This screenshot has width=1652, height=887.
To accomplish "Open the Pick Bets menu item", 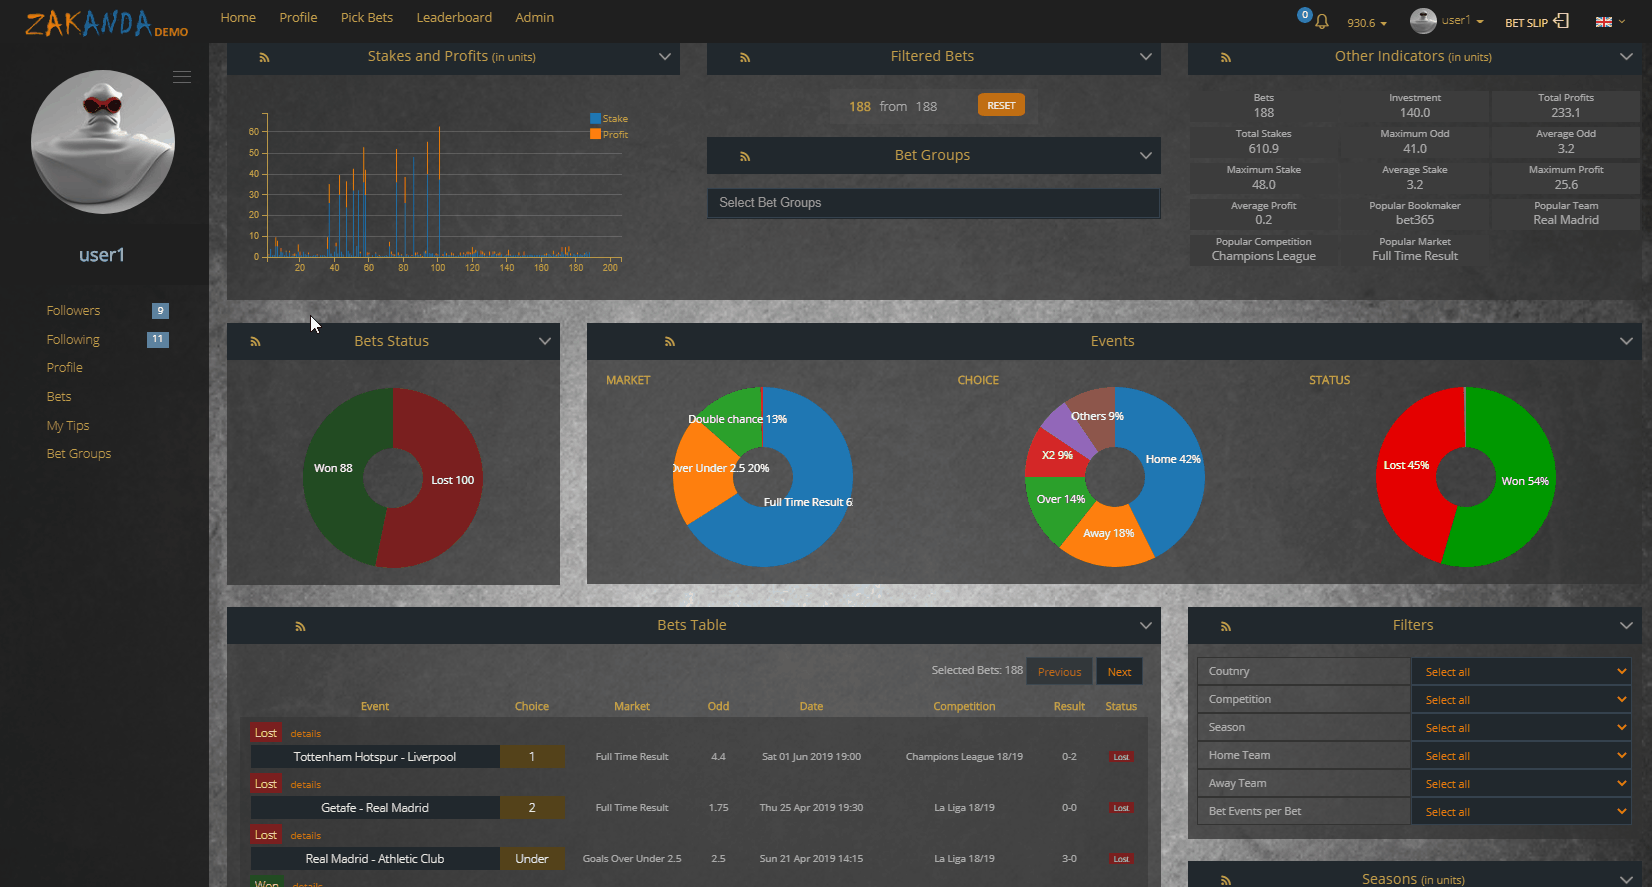I will (366, 18).
